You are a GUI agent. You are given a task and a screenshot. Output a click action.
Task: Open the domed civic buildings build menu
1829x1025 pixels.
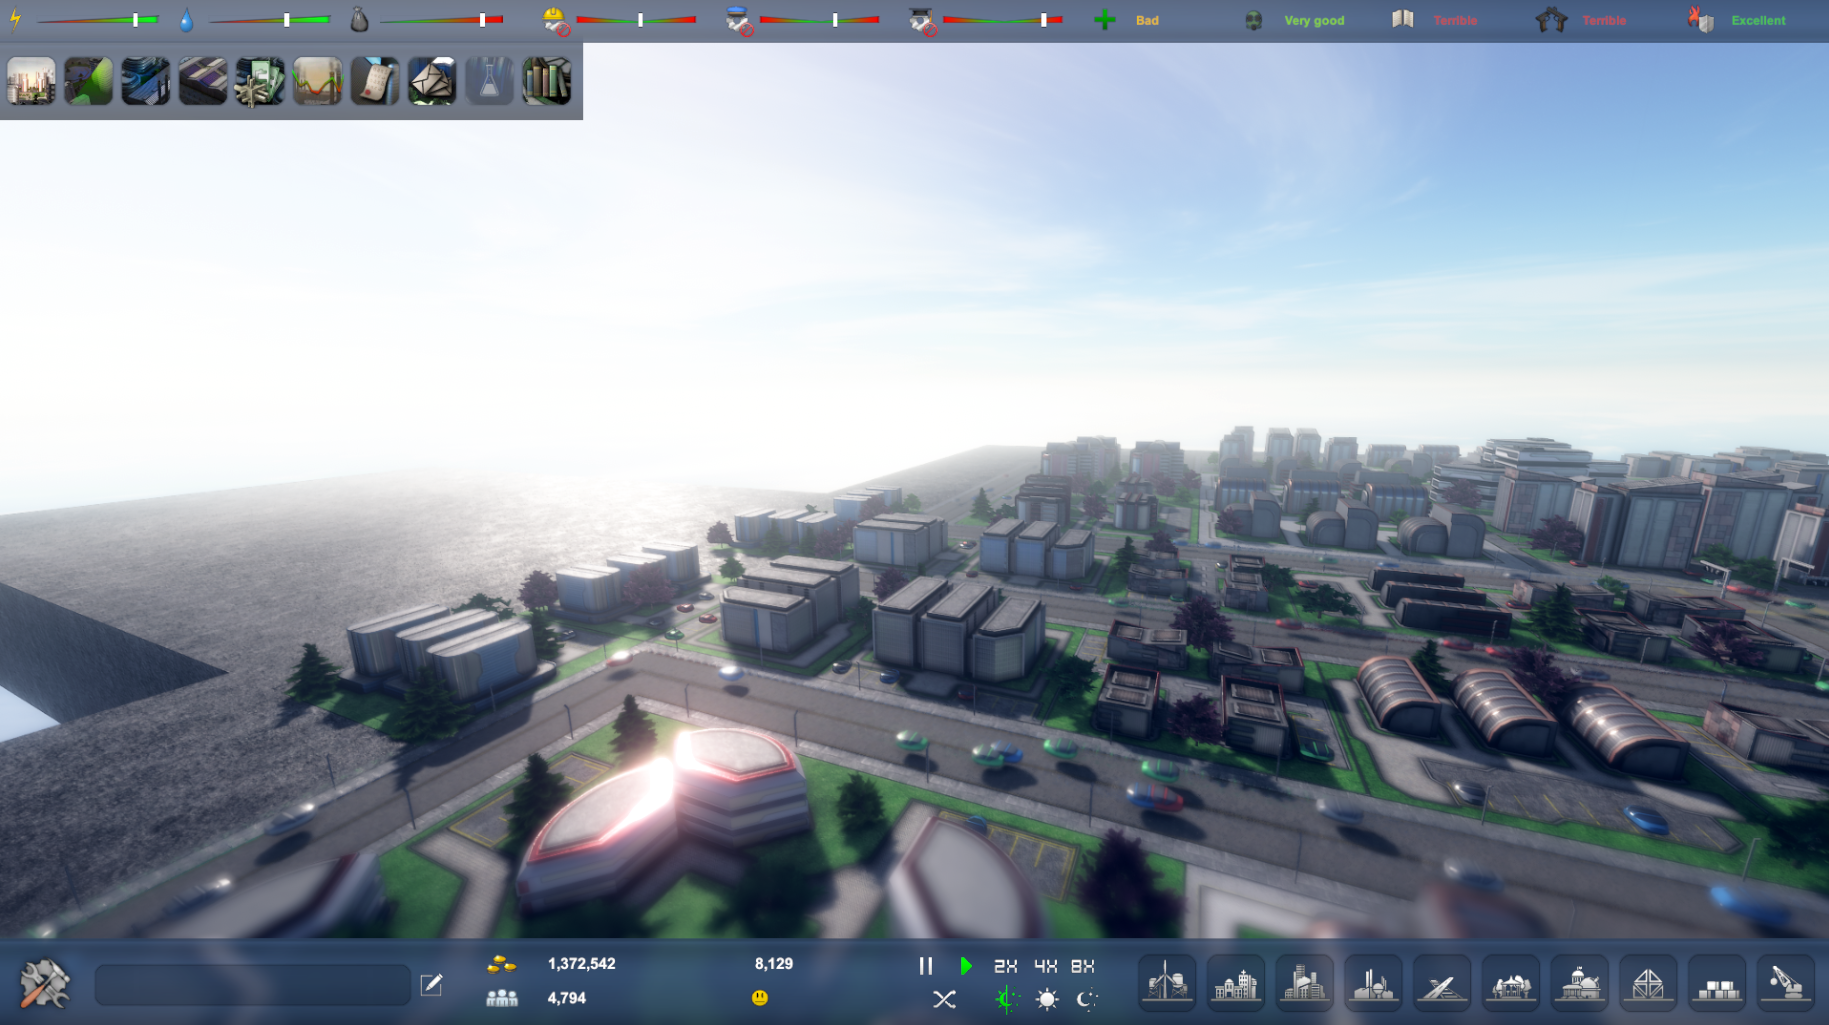(x=1579, y=983)
